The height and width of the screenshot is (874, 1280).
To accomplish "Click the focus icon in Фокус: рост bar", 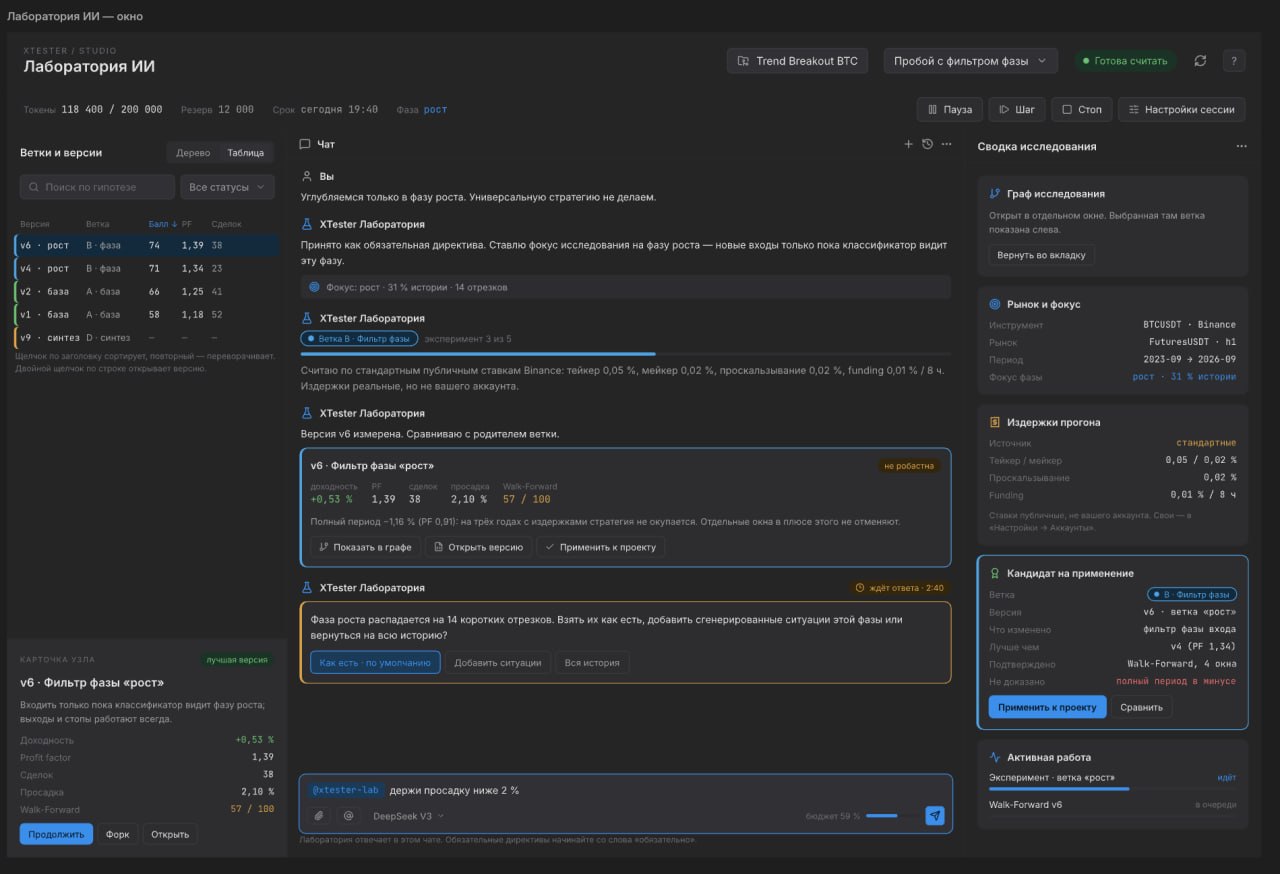I will coord(314,287).
